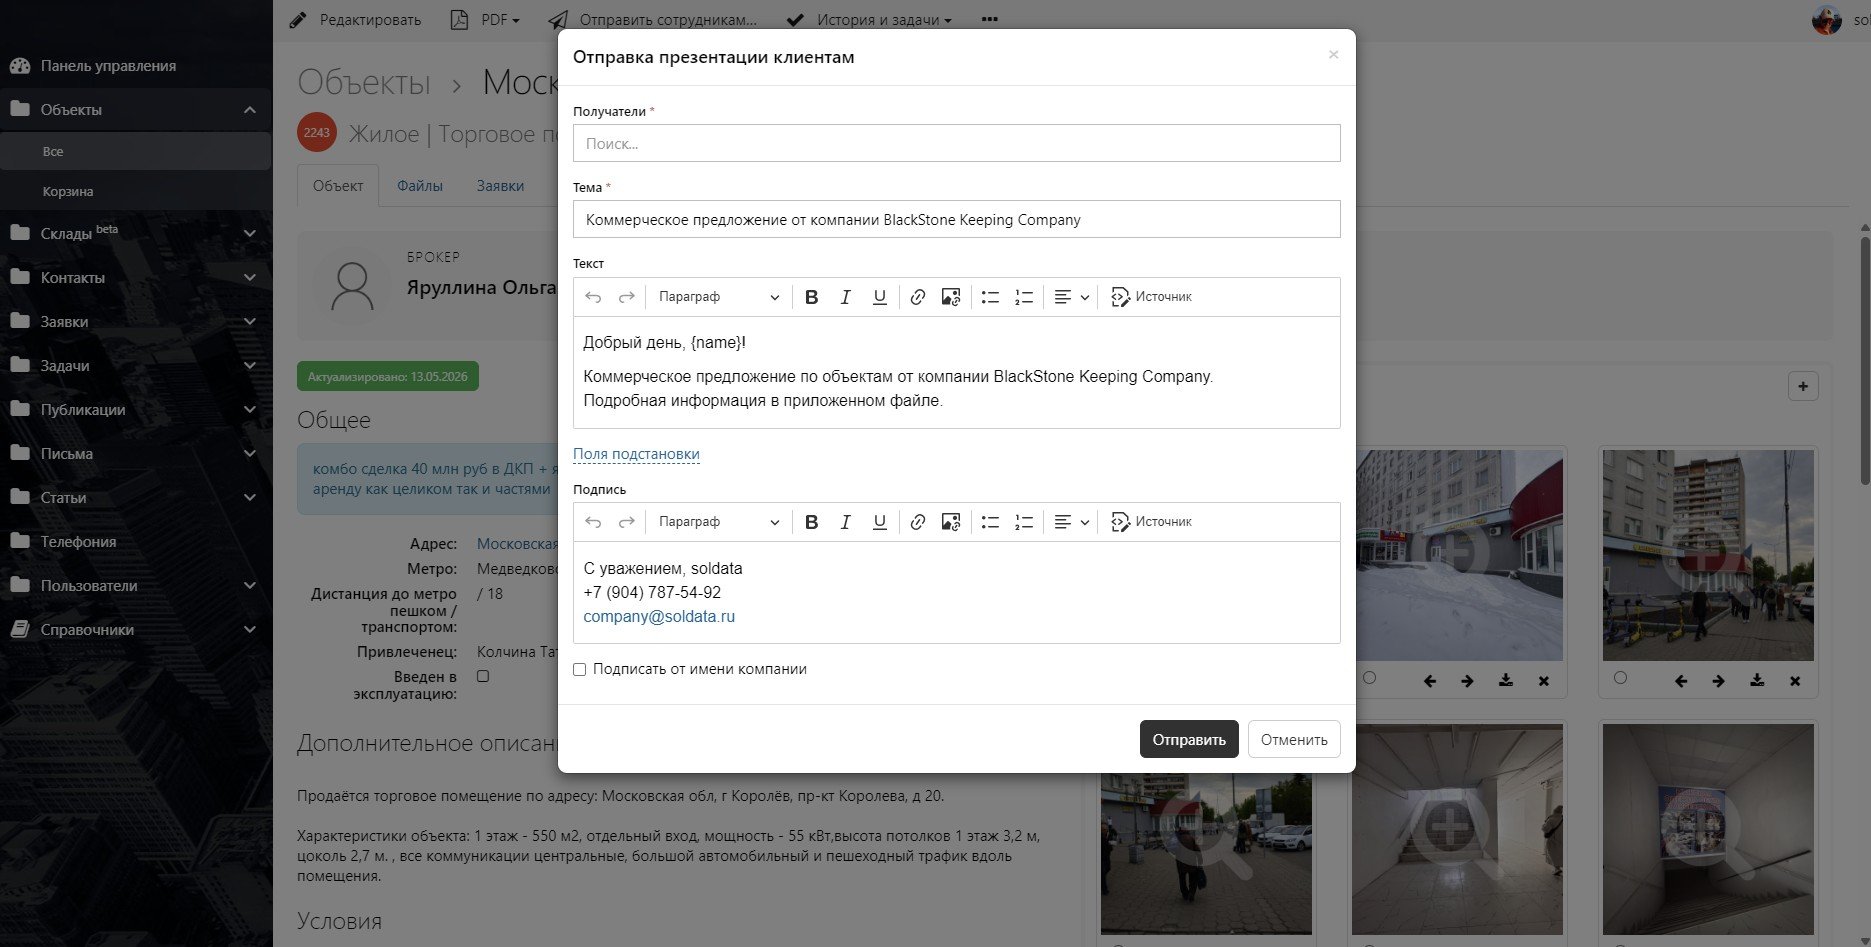The width and height of the screenshot is (1871, 947).
Task: Toggle bold in the Текст editor toolbar
Action: [811, 297]
